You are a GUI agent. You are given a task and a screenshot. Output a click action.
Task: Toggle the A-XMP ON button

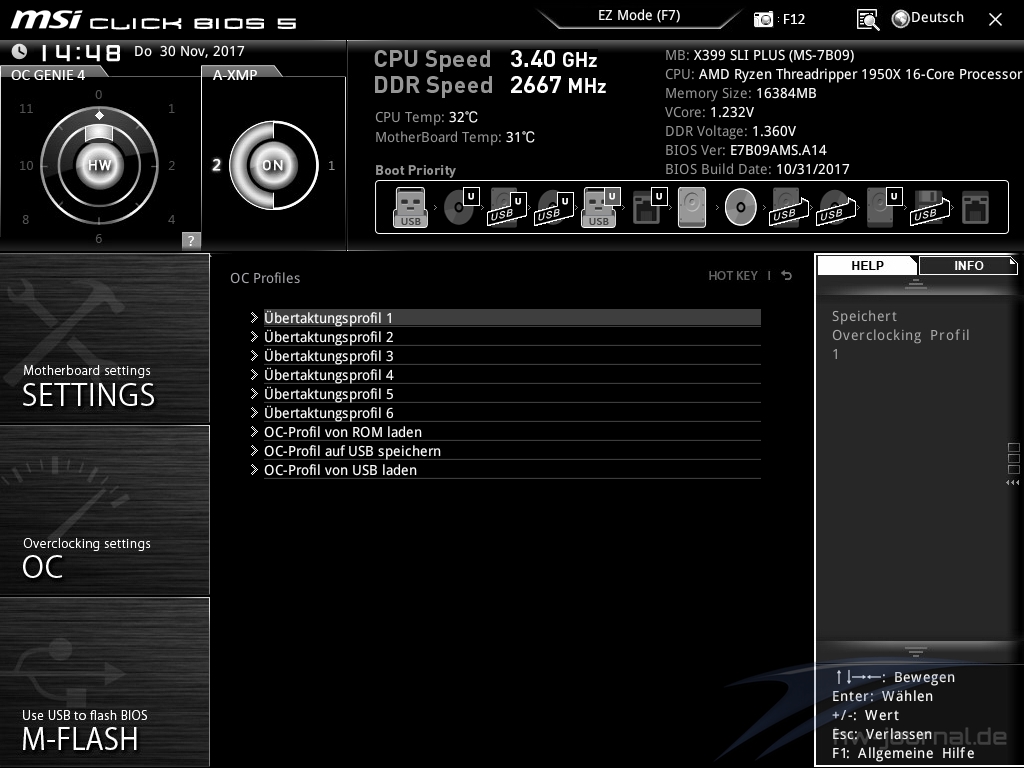(273, 165)
